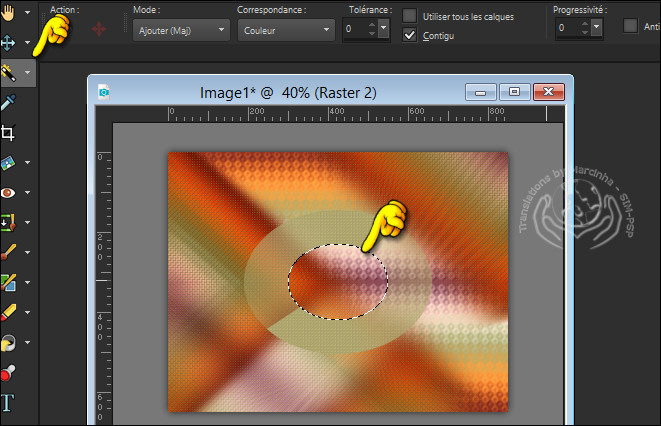
Task: Expand the Magic Wand tool flyout arrow
Action: click(28, 73)
